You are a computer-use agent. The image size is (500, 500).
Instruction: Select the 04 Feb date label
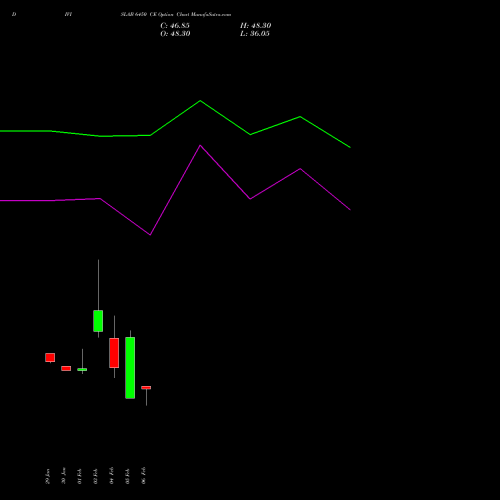[x=112, y=475]
